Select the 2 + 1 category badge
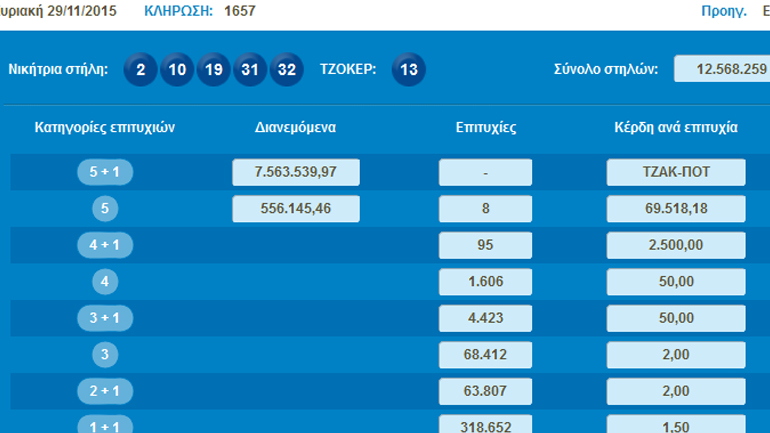770x433 pixels. point(105,390)
